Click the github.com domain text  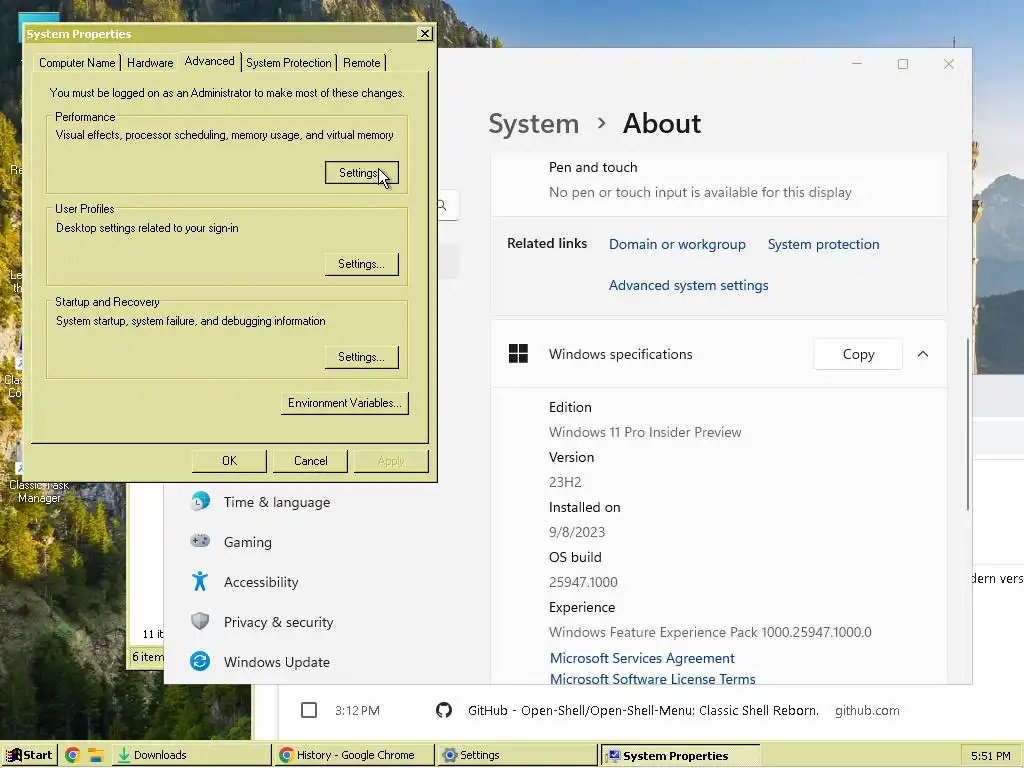pos(867,711)
